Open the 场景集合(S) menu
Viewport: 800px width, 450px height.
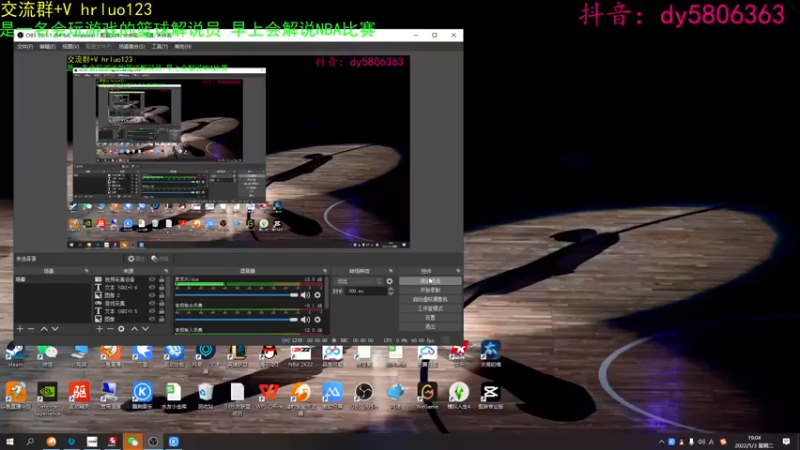click(x=132, y=46)
